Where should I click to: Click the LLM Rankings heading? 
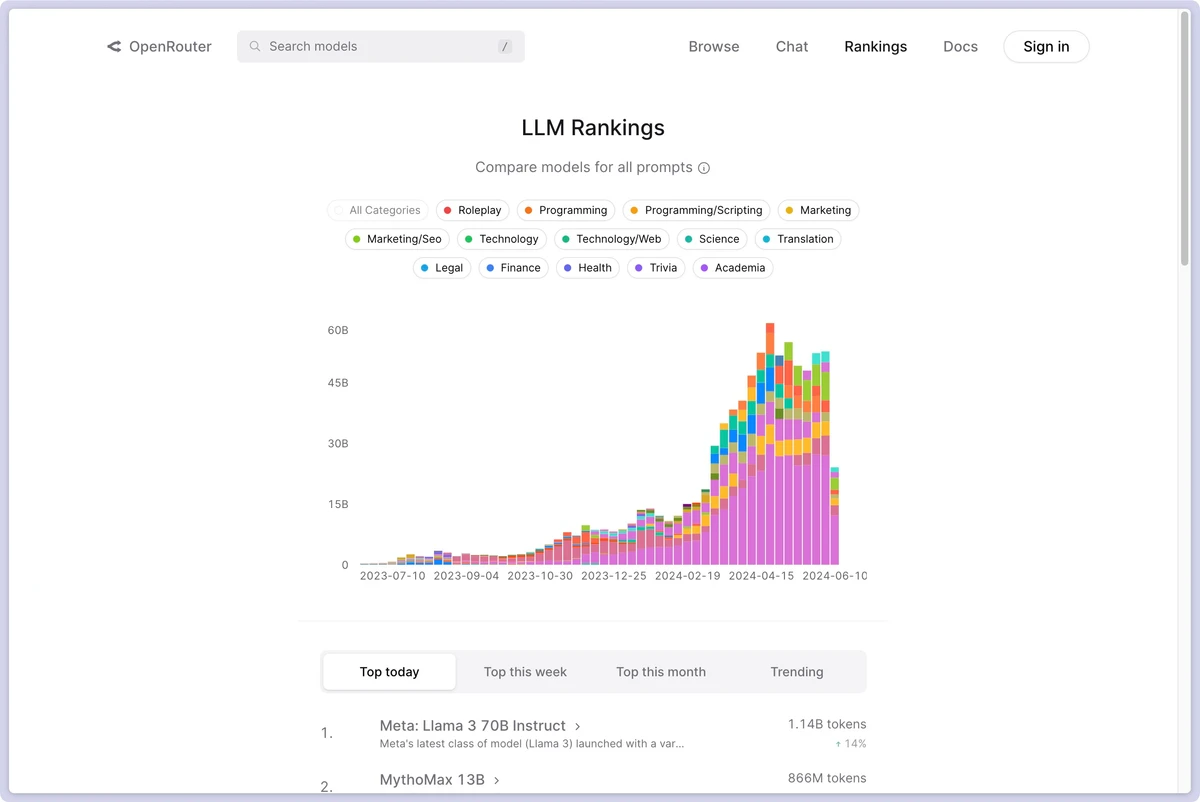point(593,128)
